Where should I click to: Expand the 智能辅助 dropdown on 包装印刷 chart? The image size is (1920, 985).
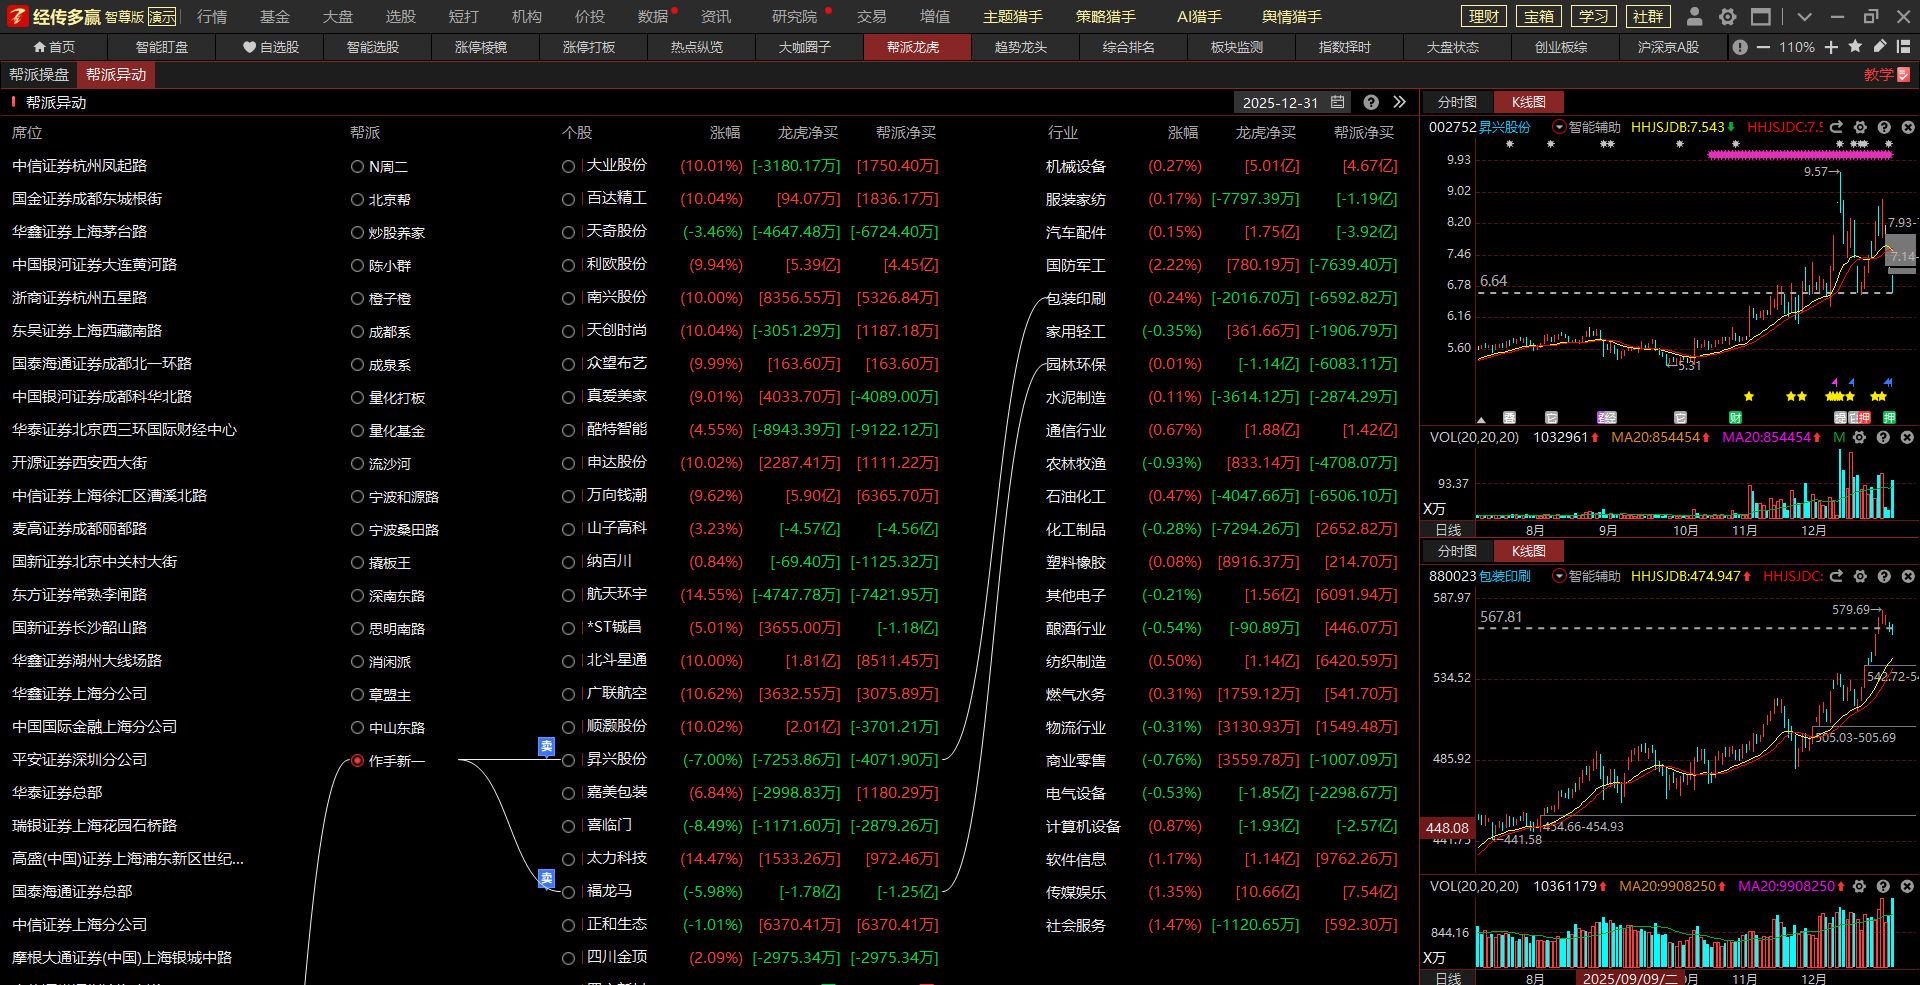coord(1558,576)
